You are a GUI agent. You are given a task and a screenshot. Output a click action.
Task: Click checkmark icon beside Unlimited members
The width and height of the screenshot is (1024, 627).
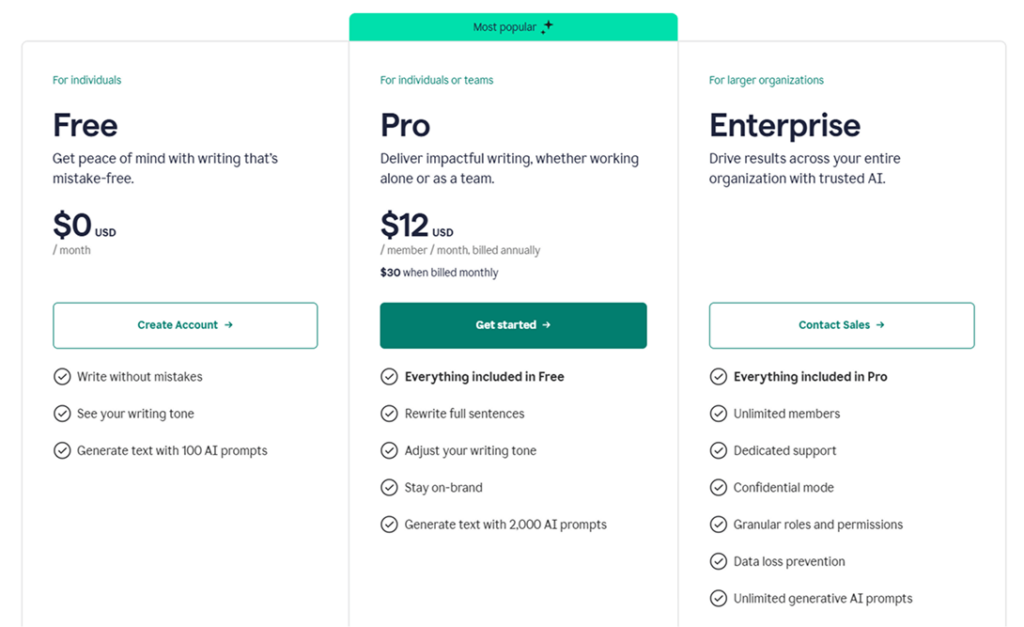718,414
